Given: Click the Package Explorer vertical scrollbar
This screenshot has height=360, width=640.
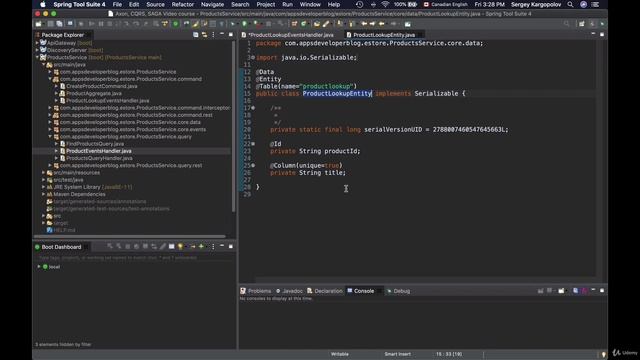Looking at the screenshot, I should (234, 127).
